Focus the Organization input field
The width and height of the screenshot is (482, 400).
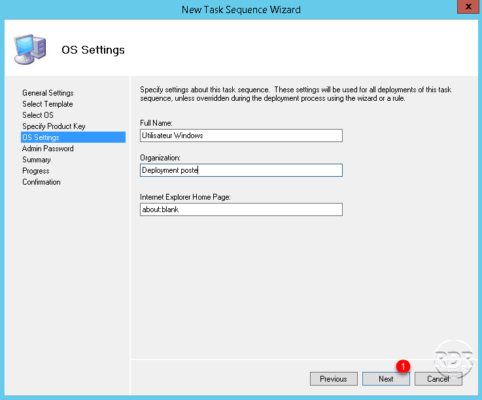pos(241,170)
